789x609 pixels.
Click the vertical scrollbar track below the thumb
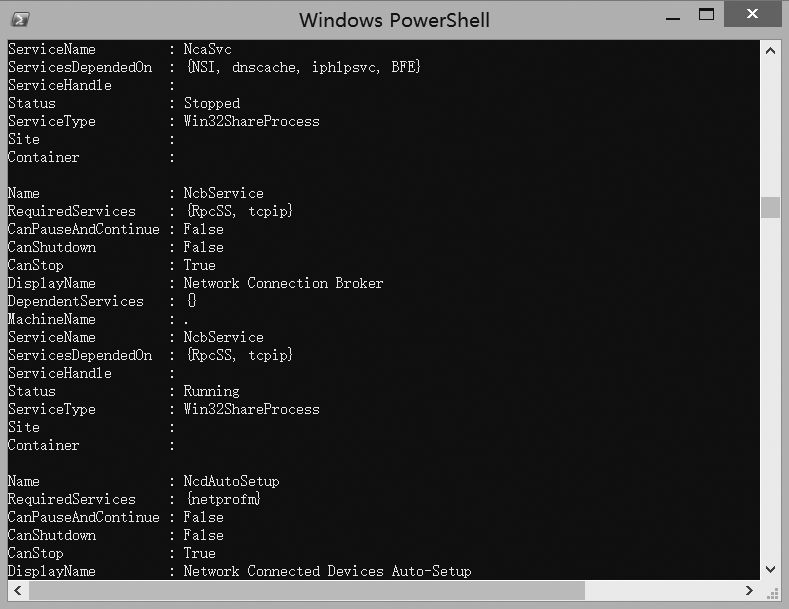(770, 400)
